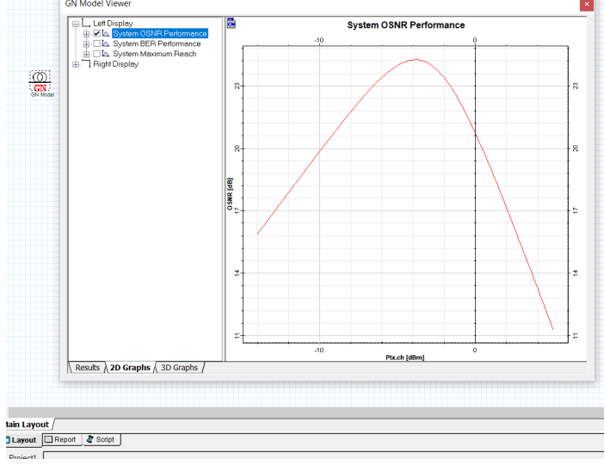605x470 pixels.
Task: Enable the System BER Performance checkbox
Action: pos(97,44)
